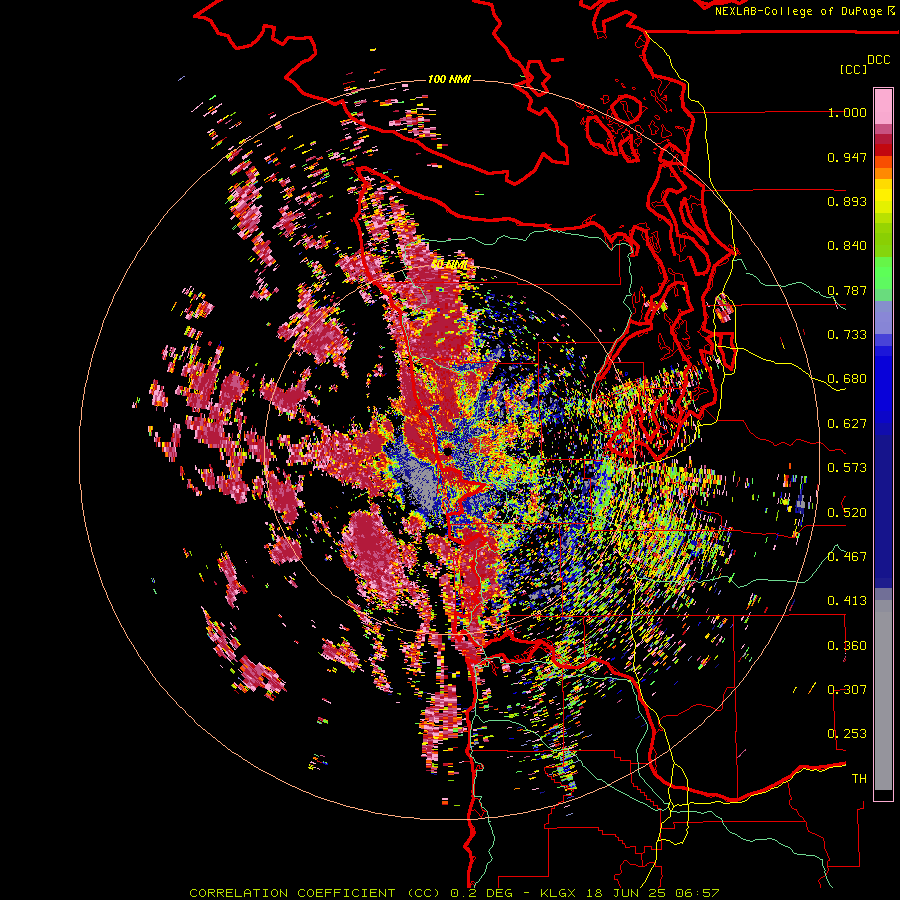The image size is (900, 900).
Task: Click the KLGX radar station identifier
Action: (557, 893)
